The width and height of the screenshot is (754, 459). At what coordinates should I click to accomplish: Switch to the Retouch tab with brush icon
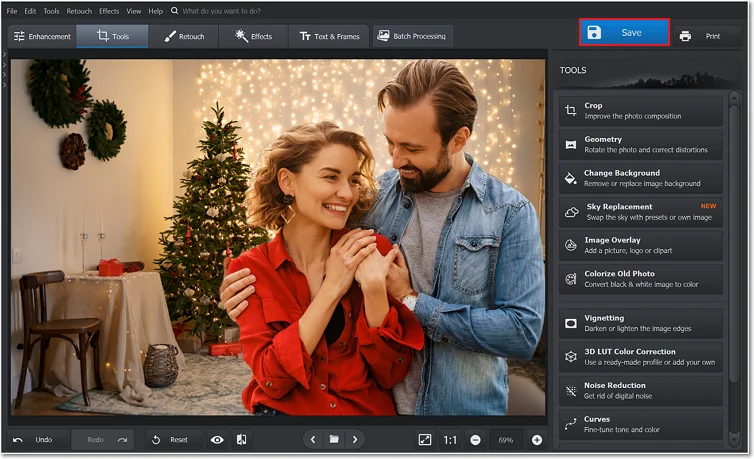click(x=184, y=36)
